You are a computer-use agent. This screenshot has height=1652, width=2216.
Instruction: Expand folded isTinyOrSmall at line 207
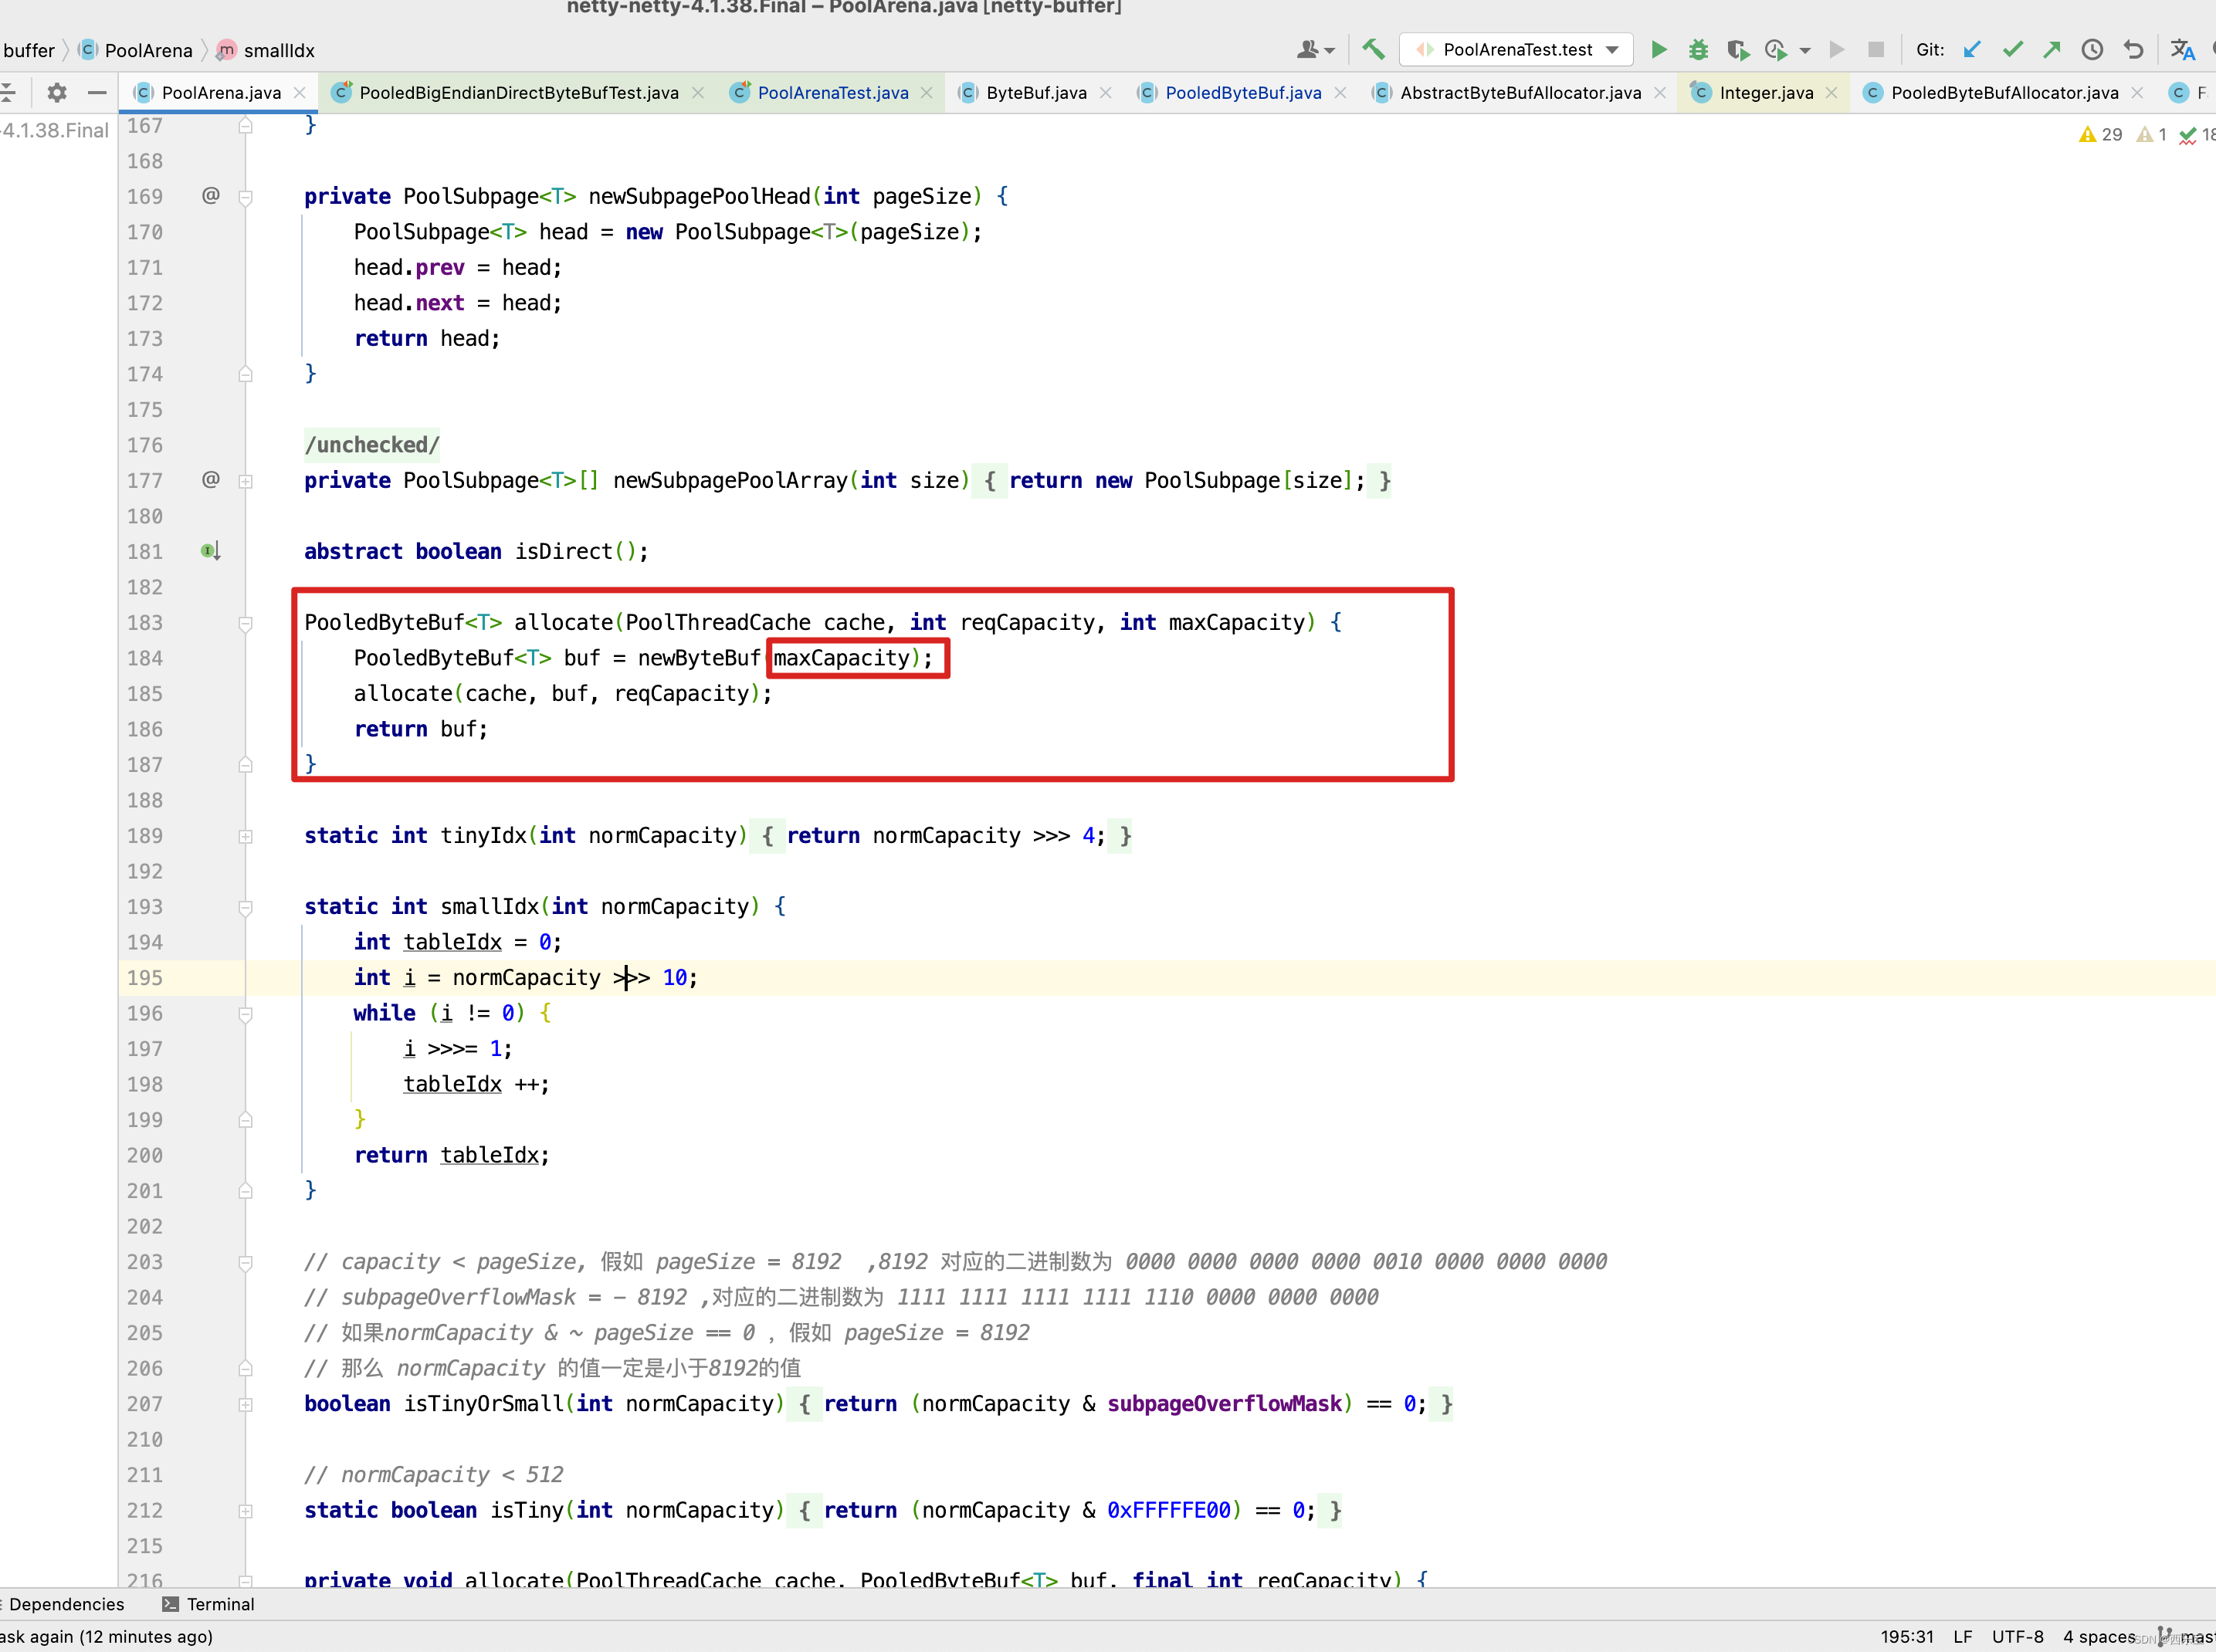(x=245, y=1404)
